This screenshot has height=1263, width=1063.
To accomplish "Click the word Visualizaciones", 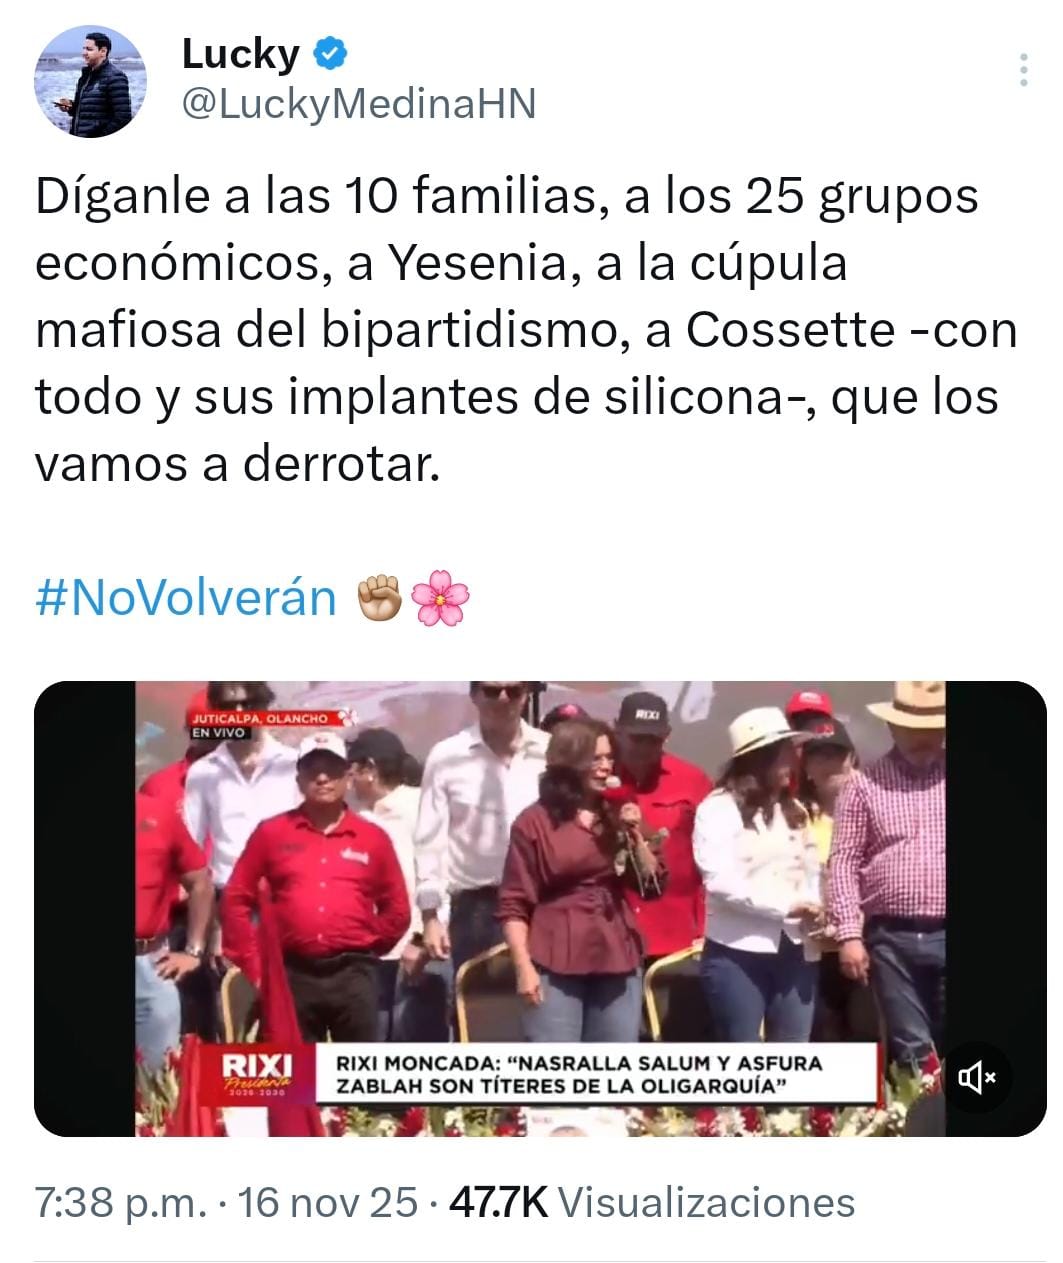I will click(x=706, y=1201).
